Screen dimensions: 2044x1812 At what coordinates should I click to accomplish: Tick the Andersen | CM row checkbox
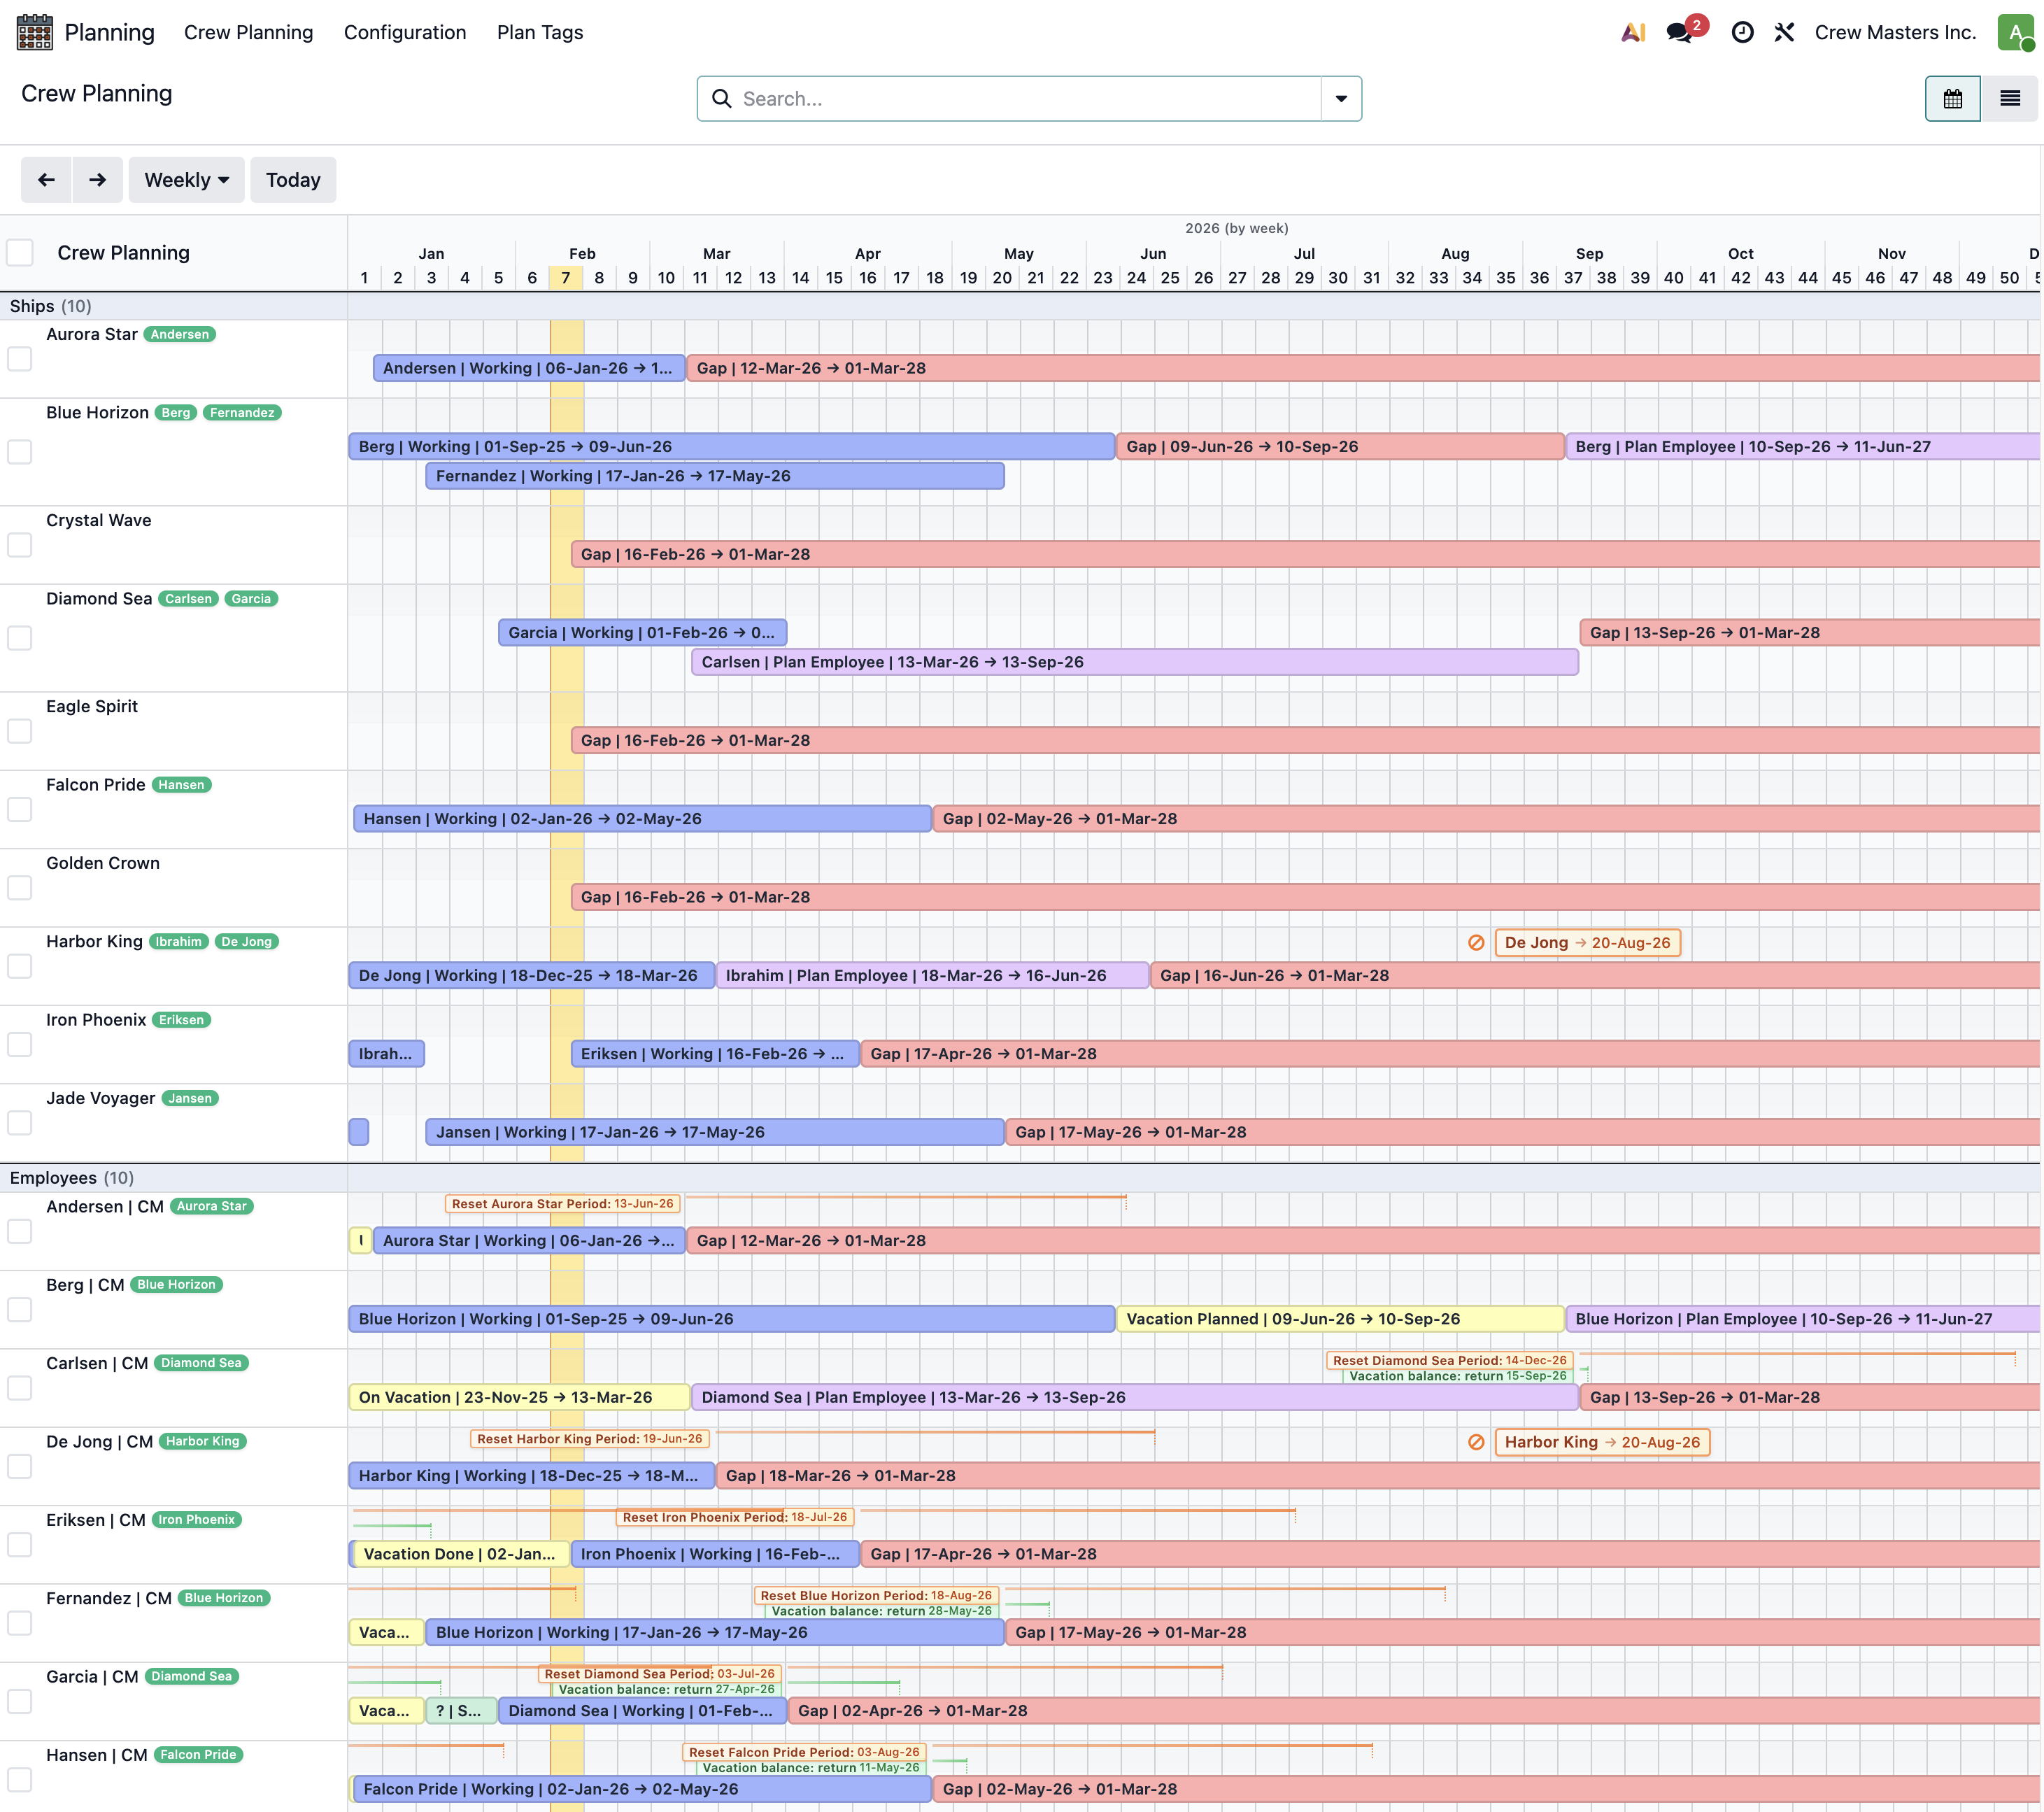(x=20, y=1231)
